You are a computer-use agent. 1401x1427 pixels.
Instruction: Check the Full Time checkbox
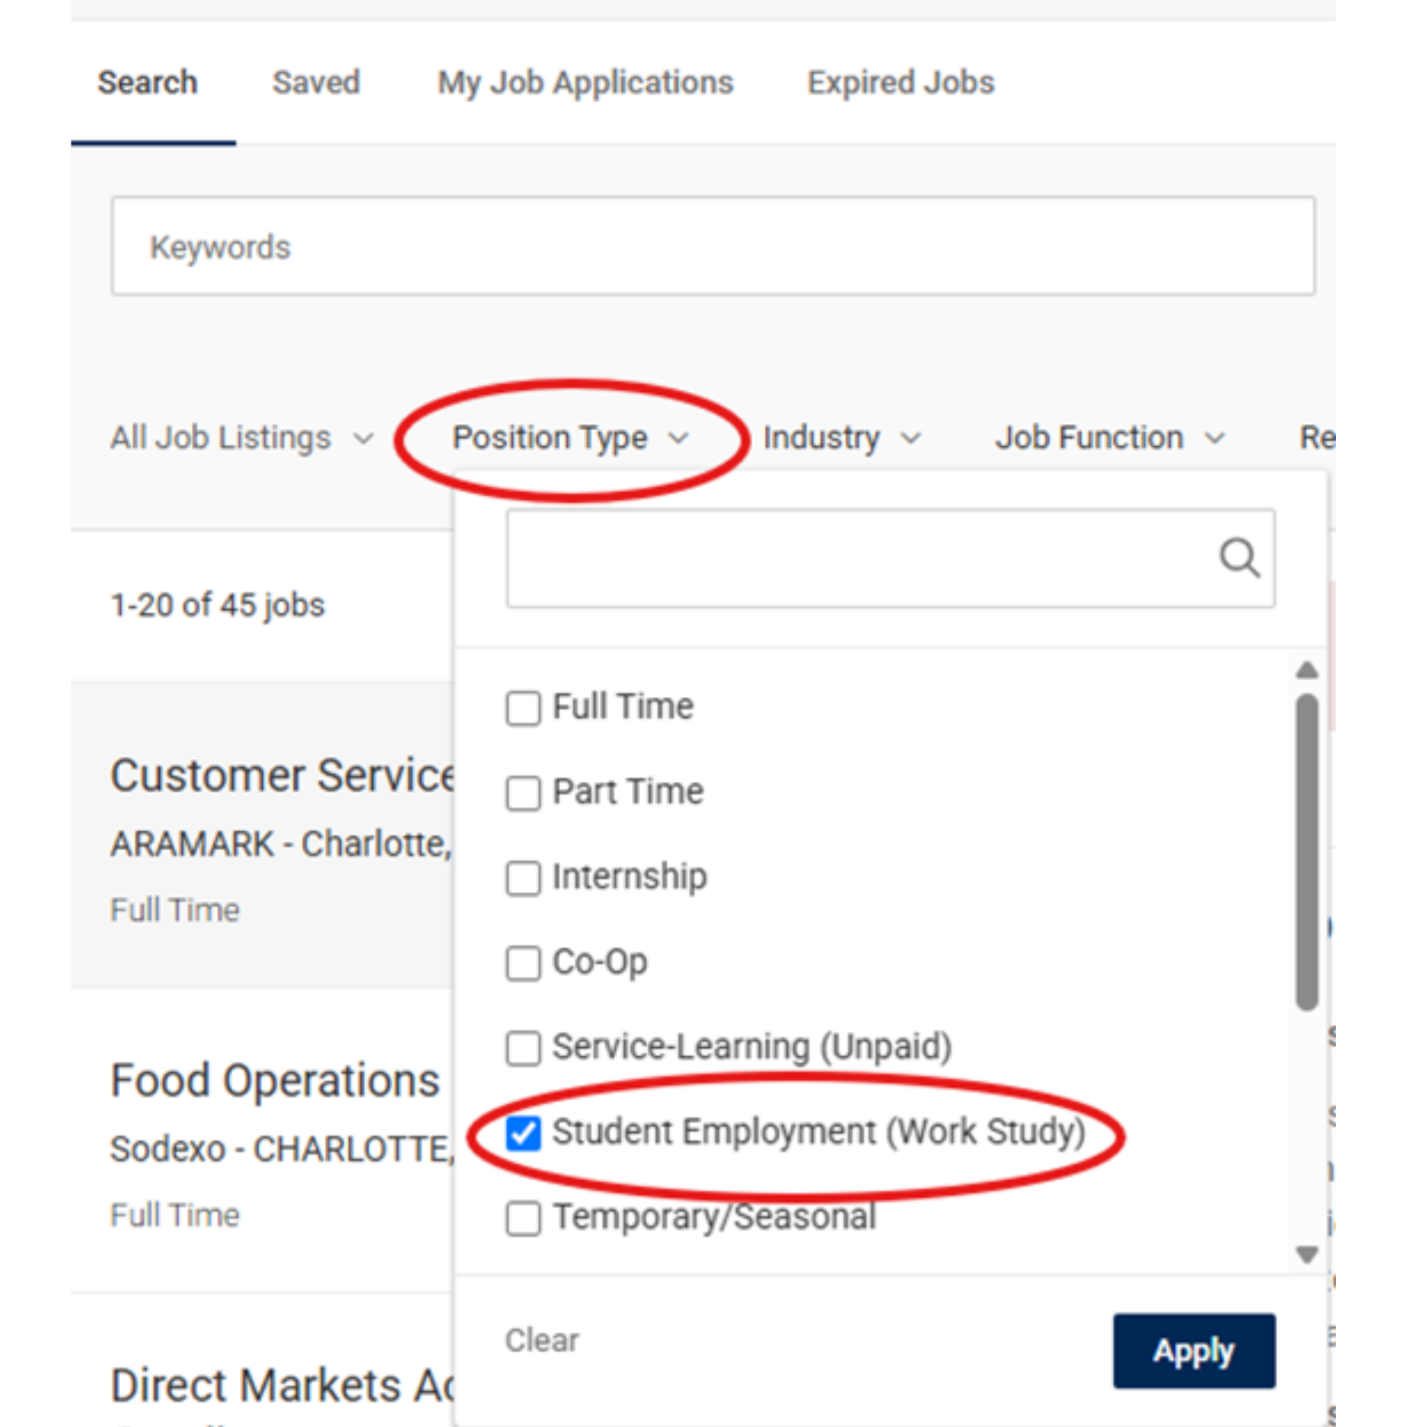[x=523, y=708]
